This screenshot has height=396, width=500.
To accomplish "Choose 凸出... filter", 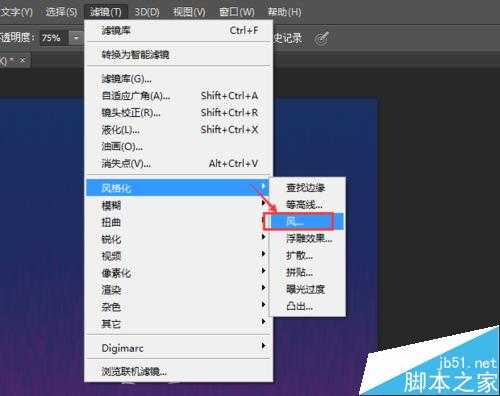I will 307,306.
